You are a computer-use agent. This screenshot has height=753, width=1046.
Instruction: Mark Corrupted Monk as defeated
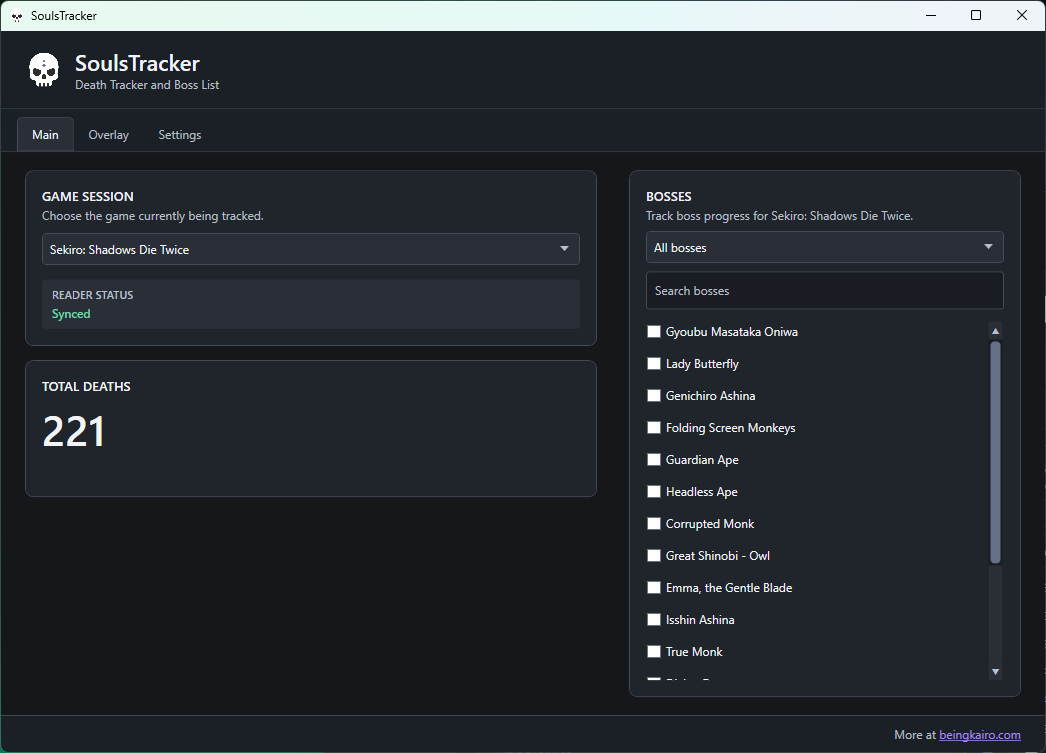(x=654, y=524)
